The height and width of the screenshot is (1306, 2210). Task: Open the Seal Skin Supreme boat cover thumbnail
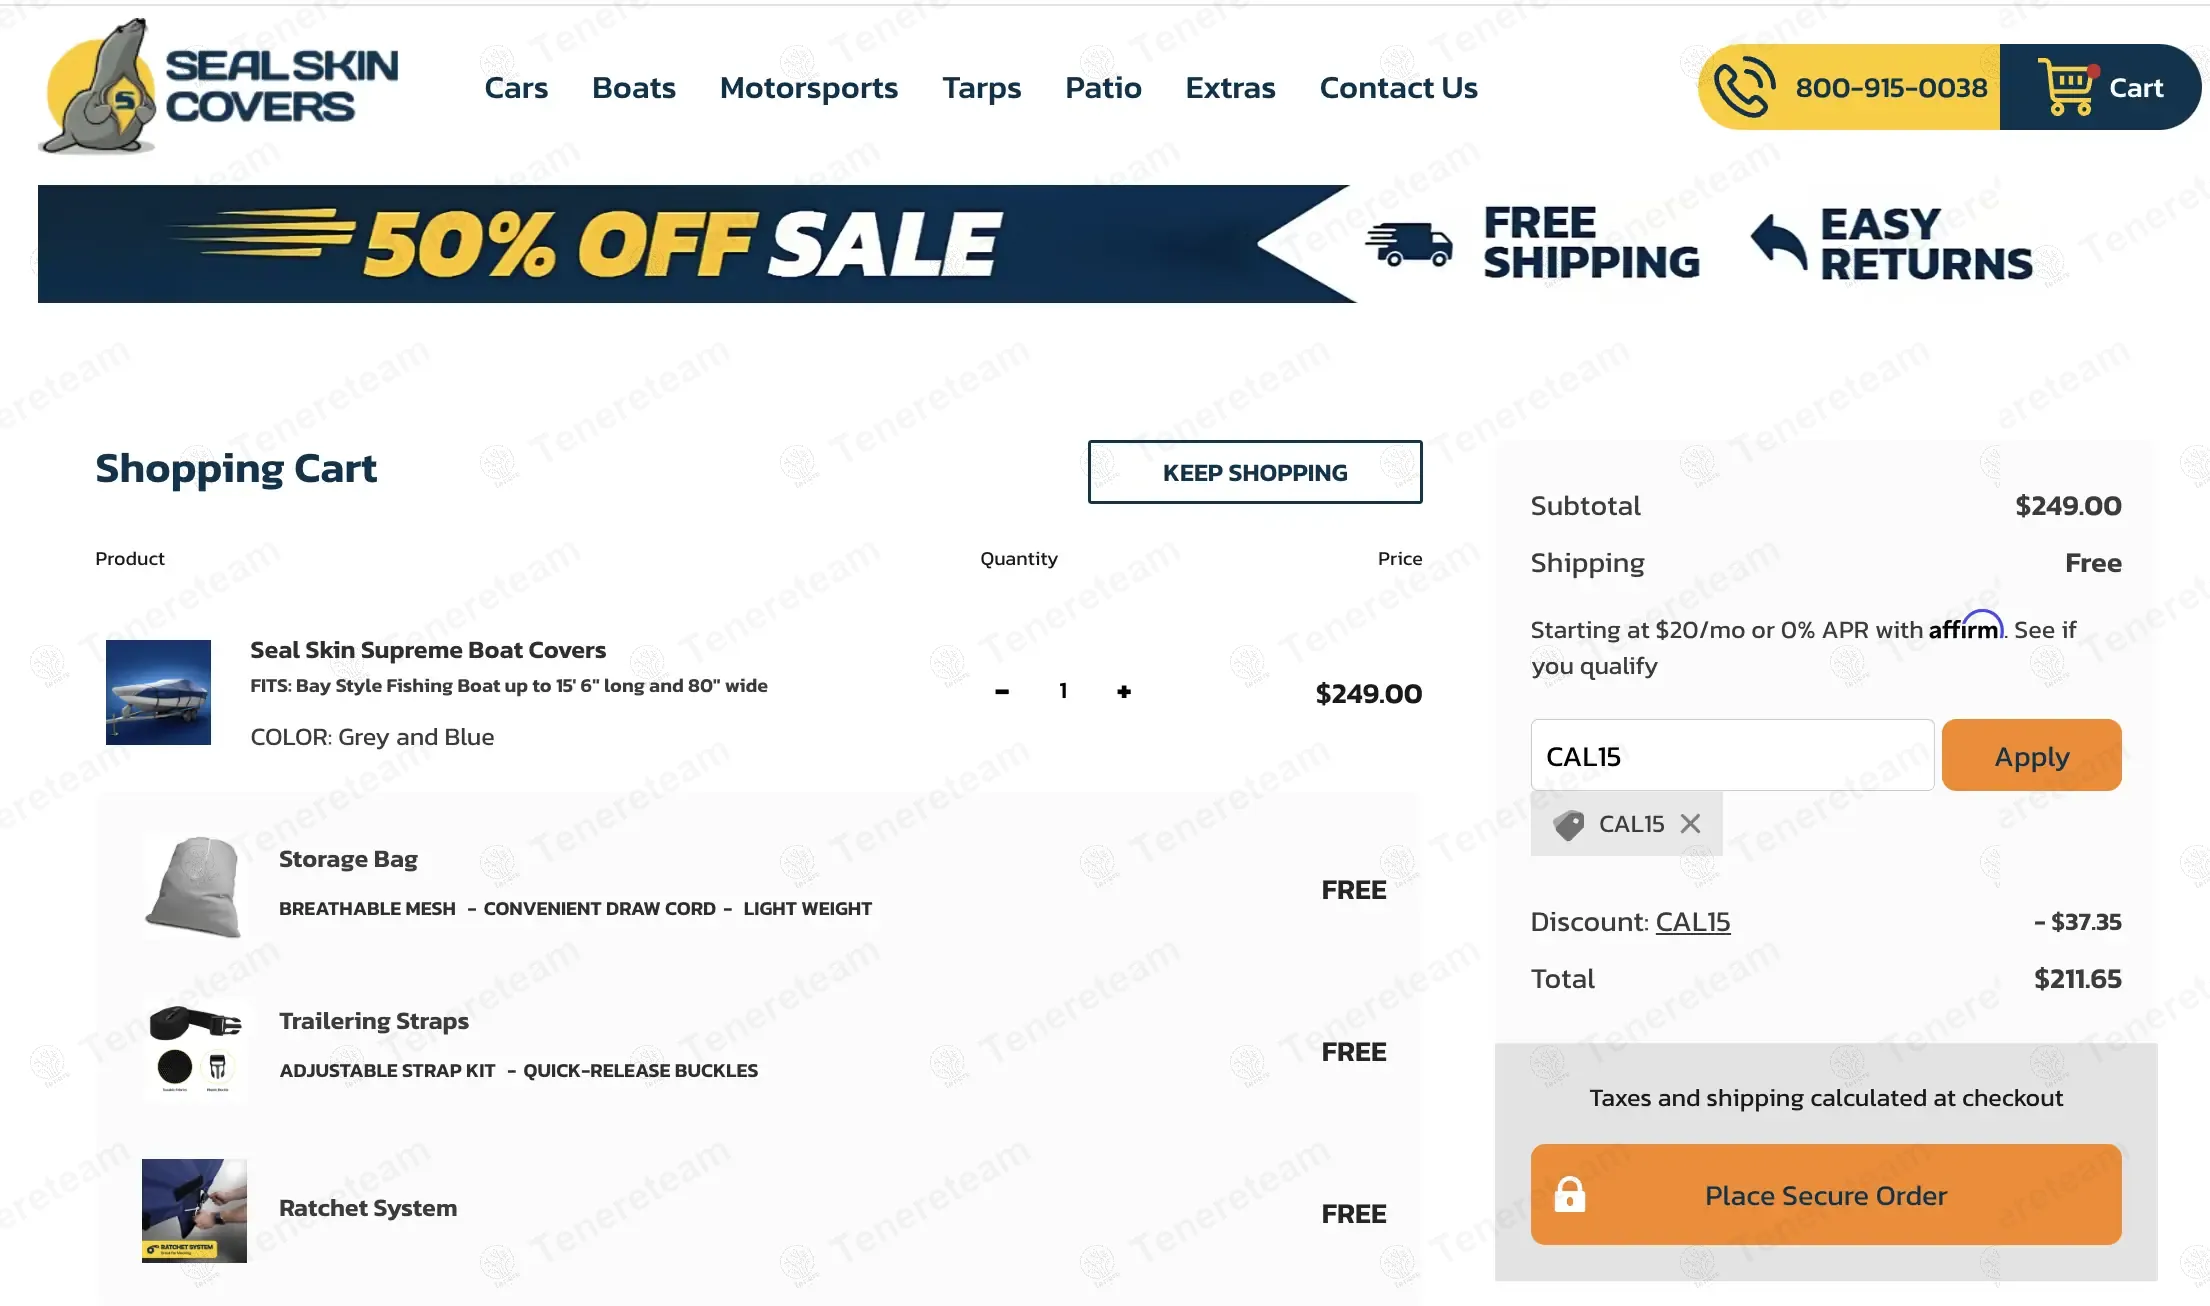158,692
